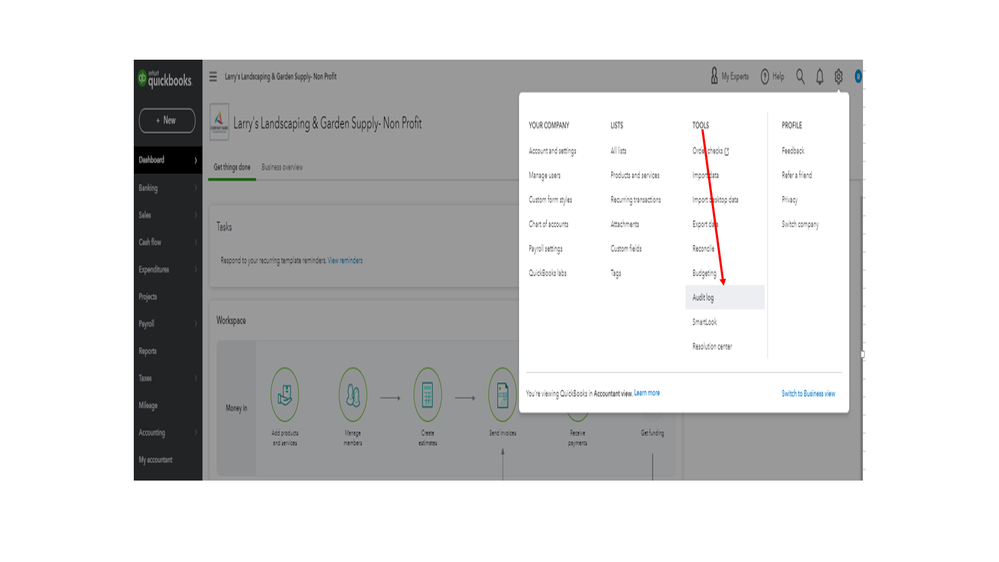Open Projects in the sidebar
Viewport: 999px width, 562px height.
(x=148, y=297)
